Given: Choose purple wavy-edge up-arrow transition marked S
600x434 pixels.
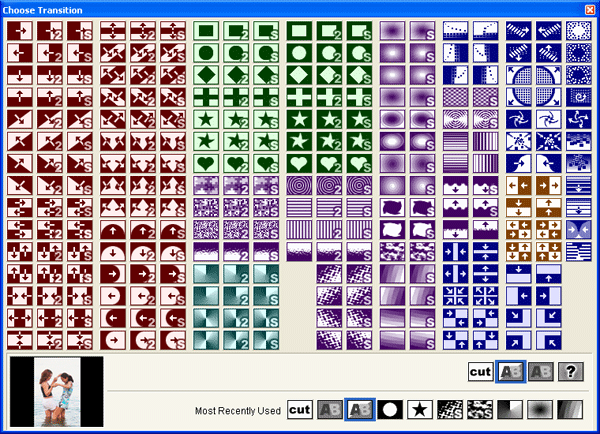Looking at the screenshot, I should (x=485, y=208).
